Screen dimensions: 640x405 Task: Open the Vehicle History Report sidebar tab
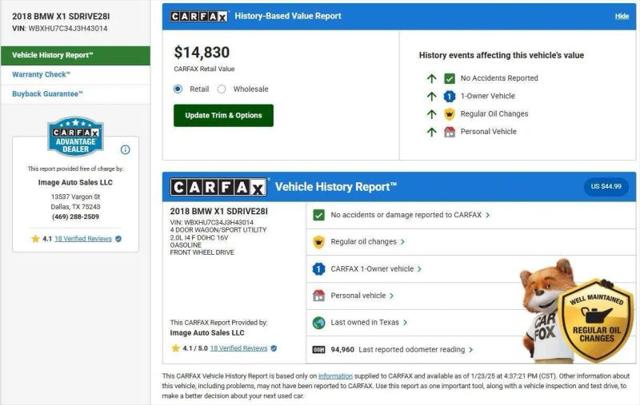tap(76, 56)
